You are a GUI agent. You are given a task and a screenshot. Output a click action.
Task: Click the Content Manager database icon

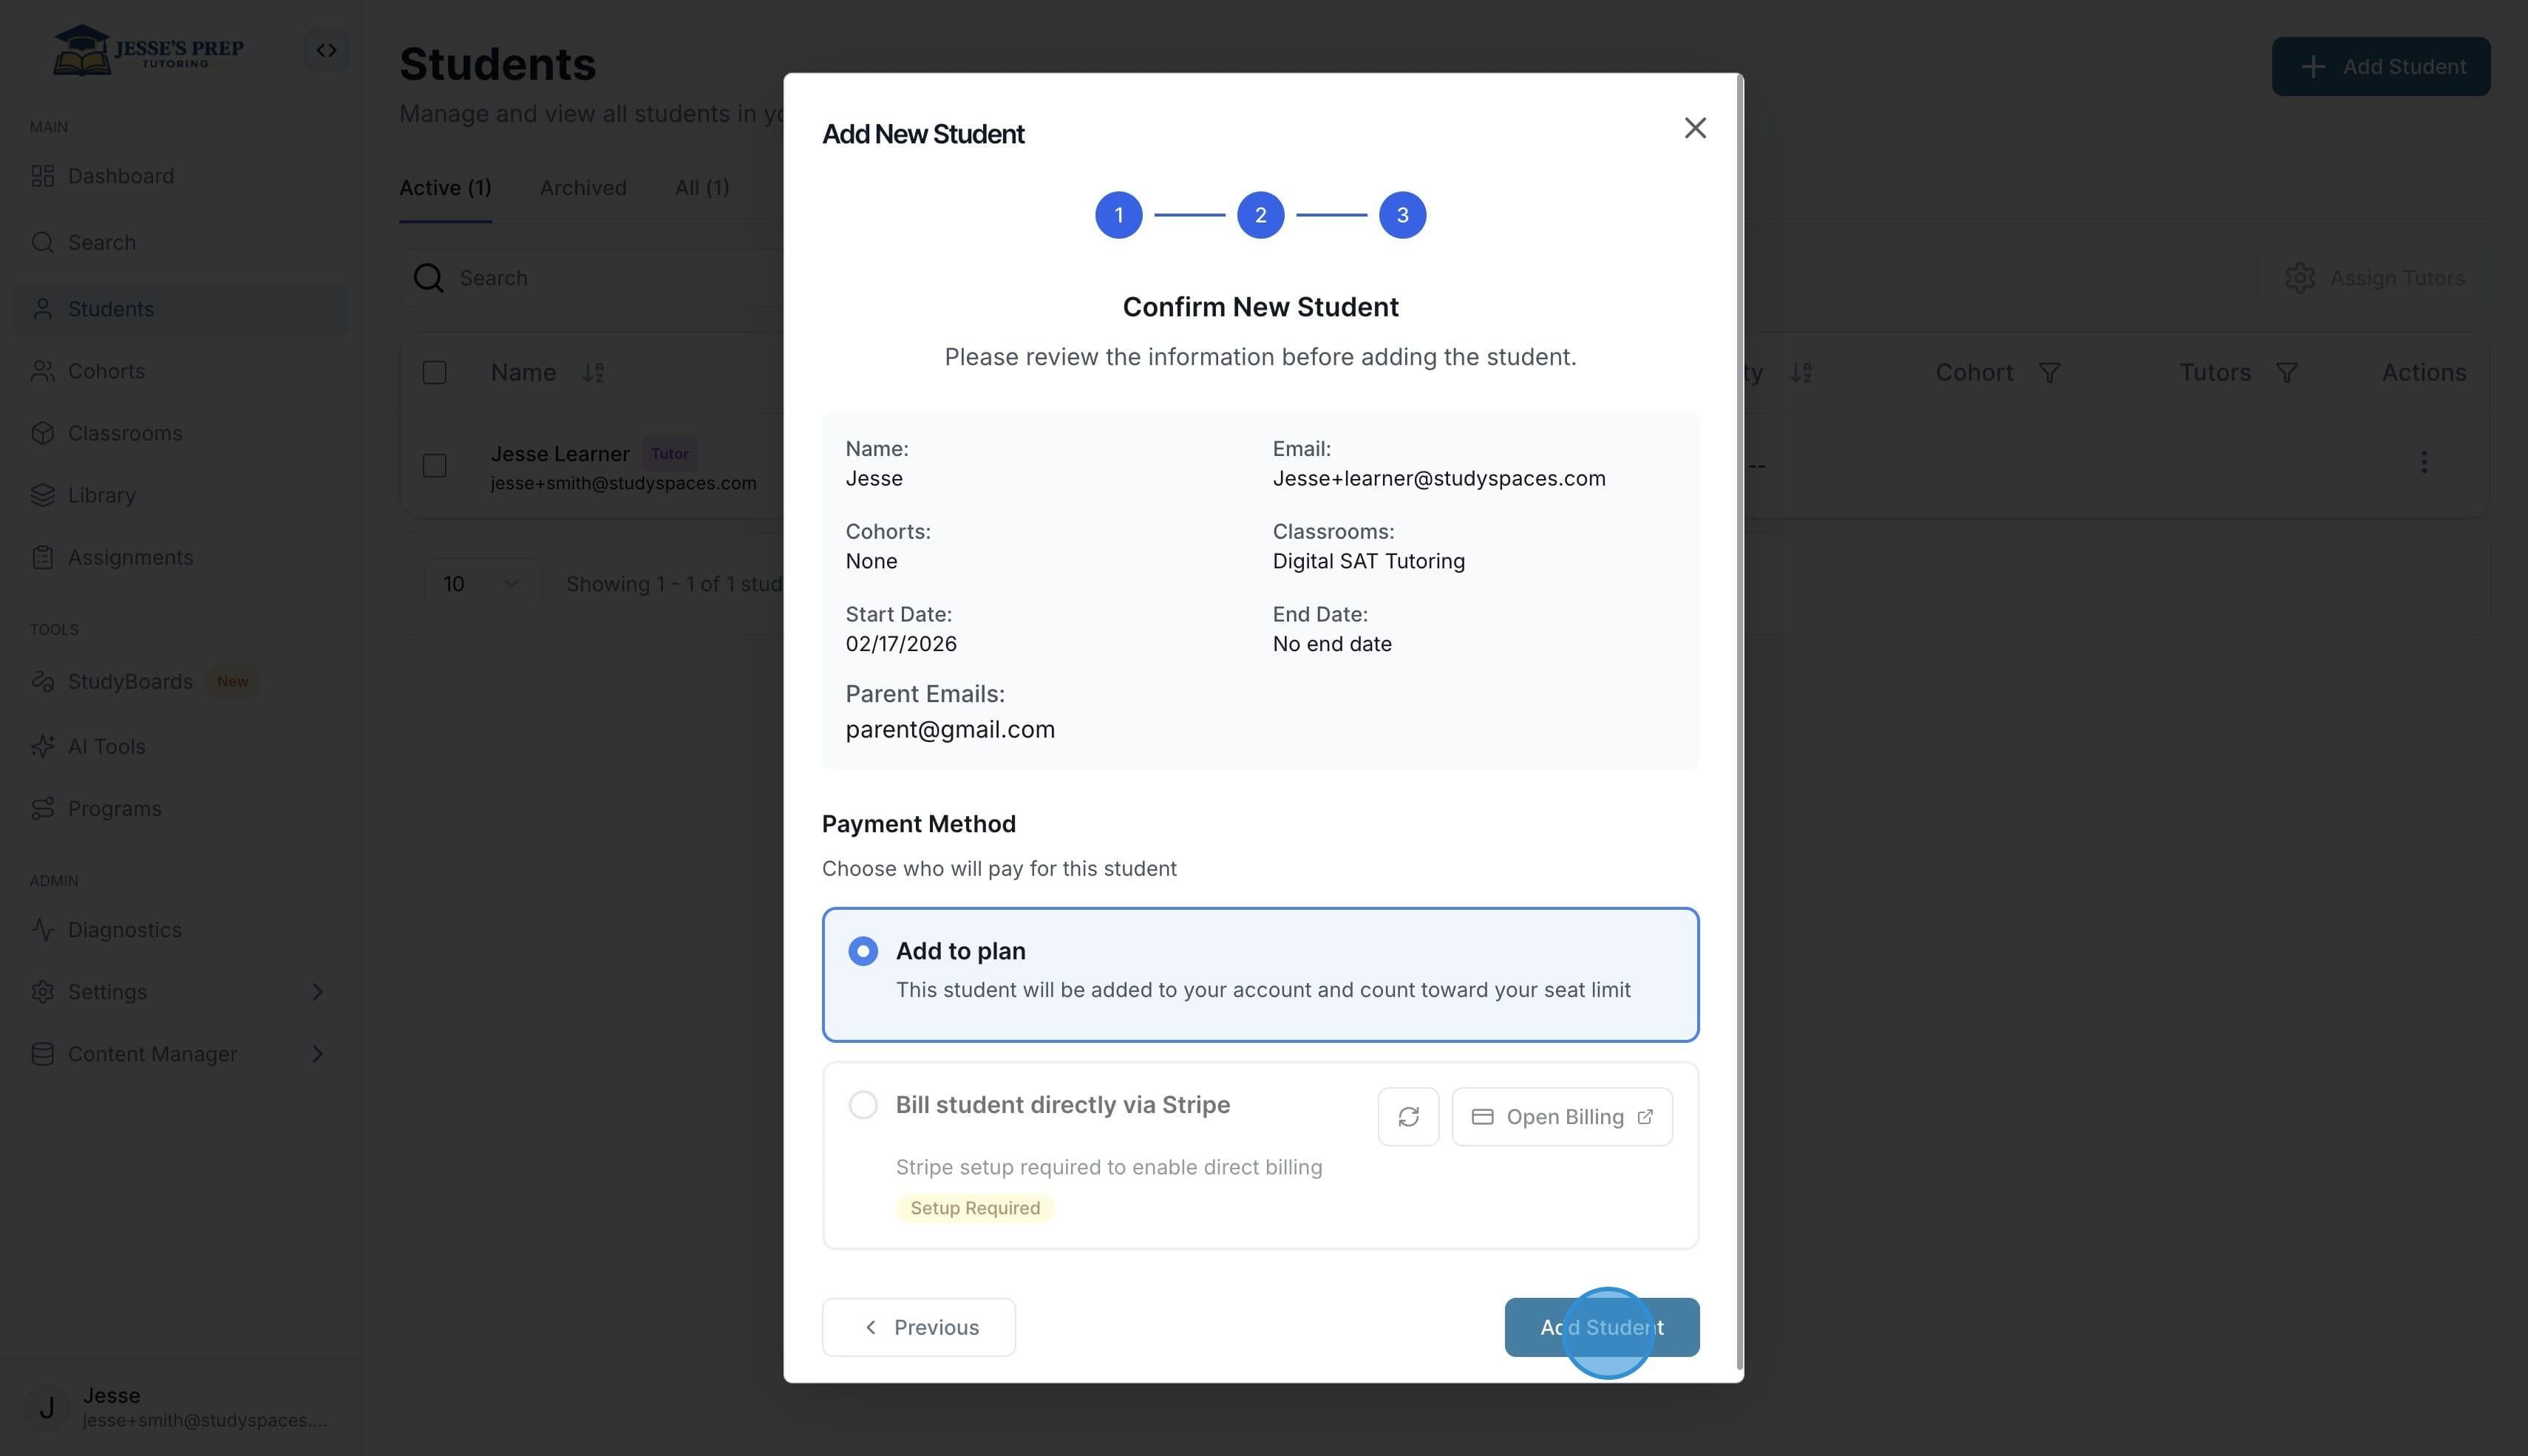tap(42, 1054)
